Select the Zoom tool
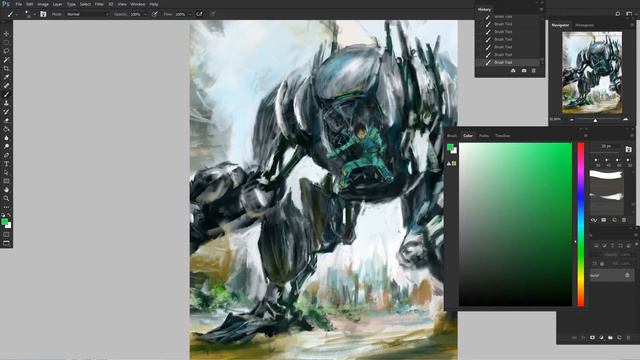 (x=6, y=198)
